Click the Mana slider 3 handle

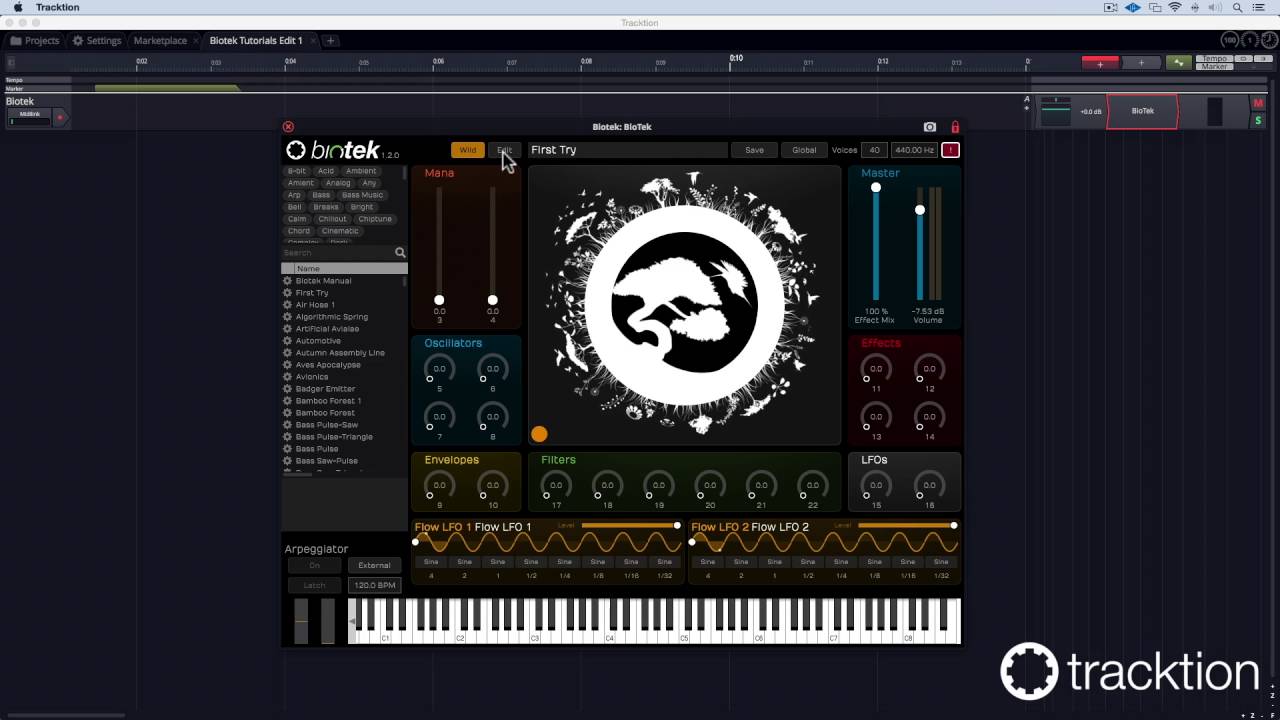click(x=439, y=300)
